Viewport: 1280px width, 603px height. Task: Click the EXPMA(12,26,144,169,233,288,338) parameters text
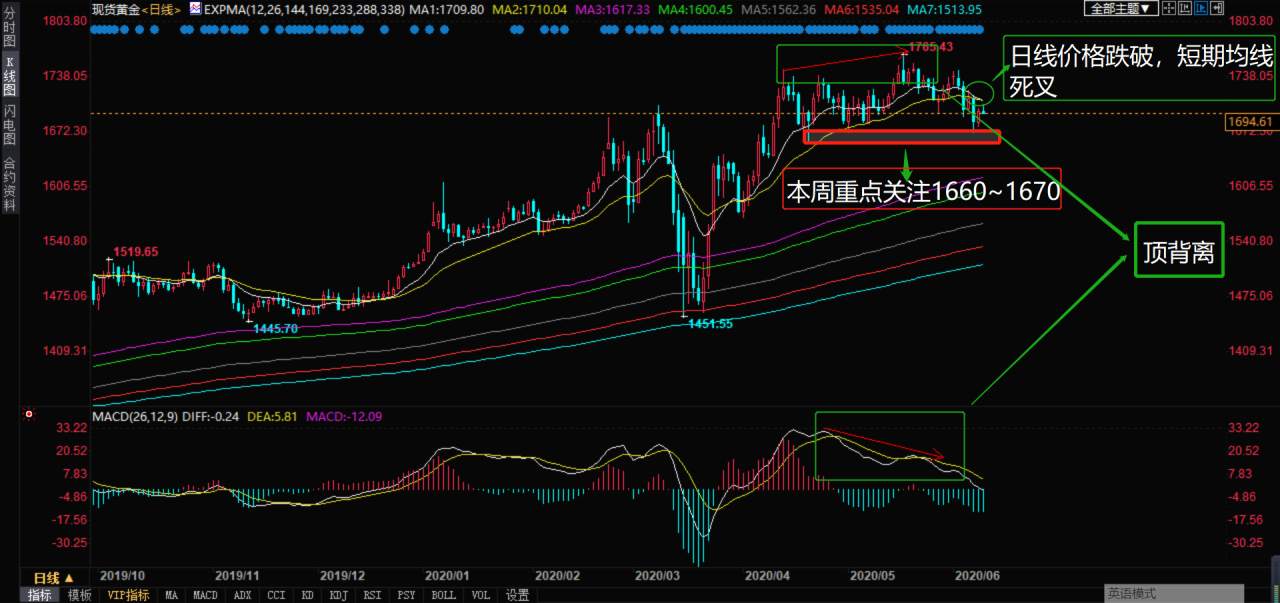click(x=305, y=8)
